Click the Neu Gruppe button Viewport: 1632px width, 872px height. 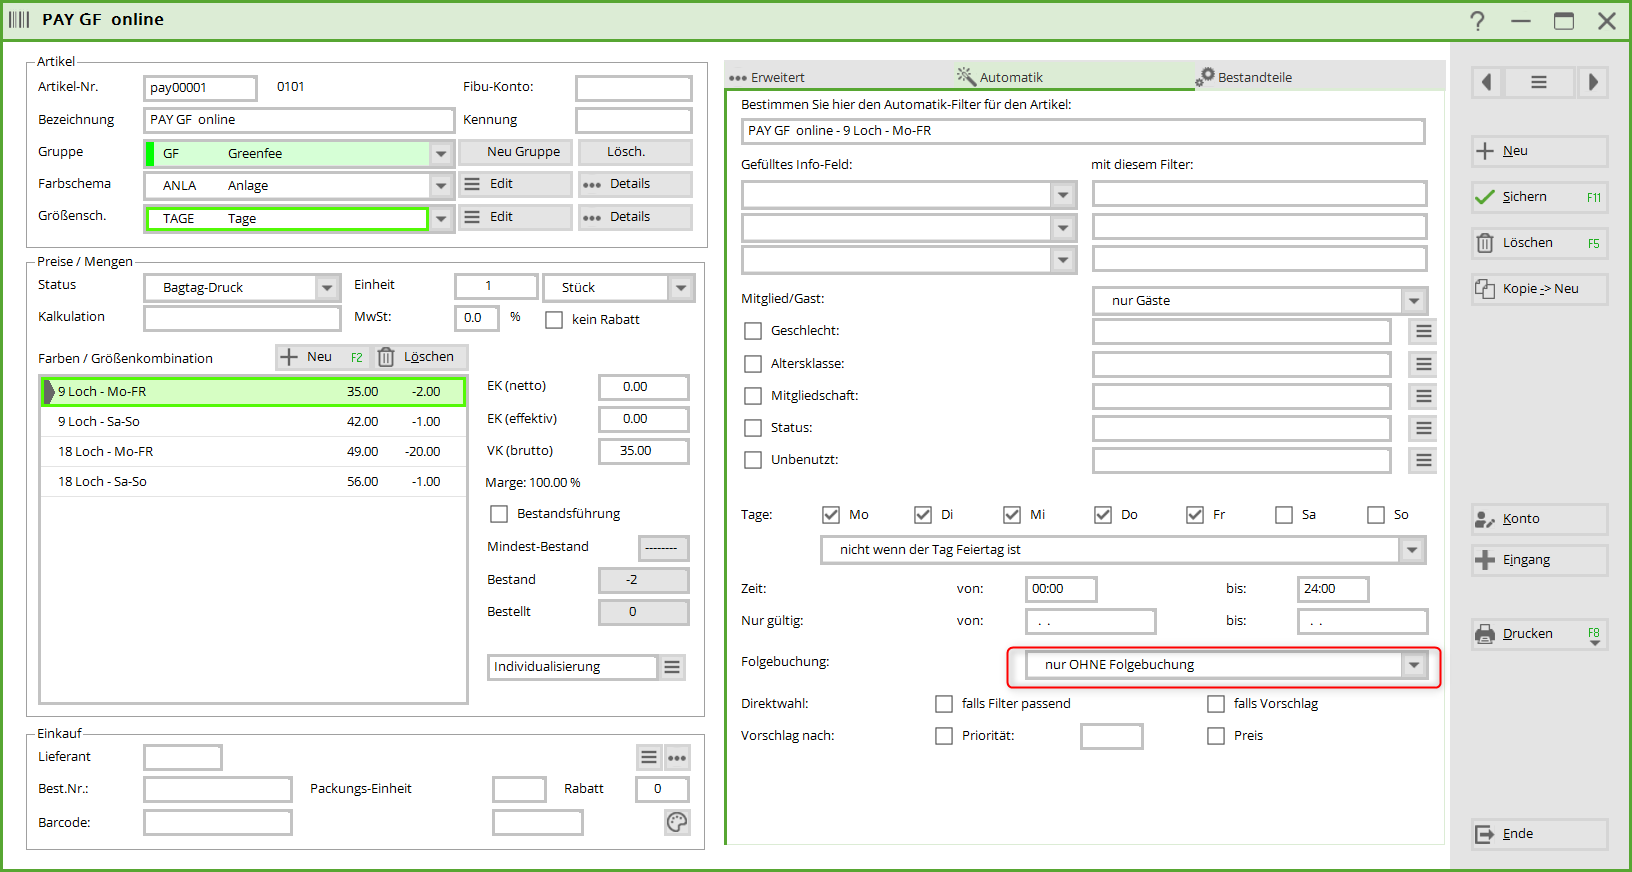515,152
